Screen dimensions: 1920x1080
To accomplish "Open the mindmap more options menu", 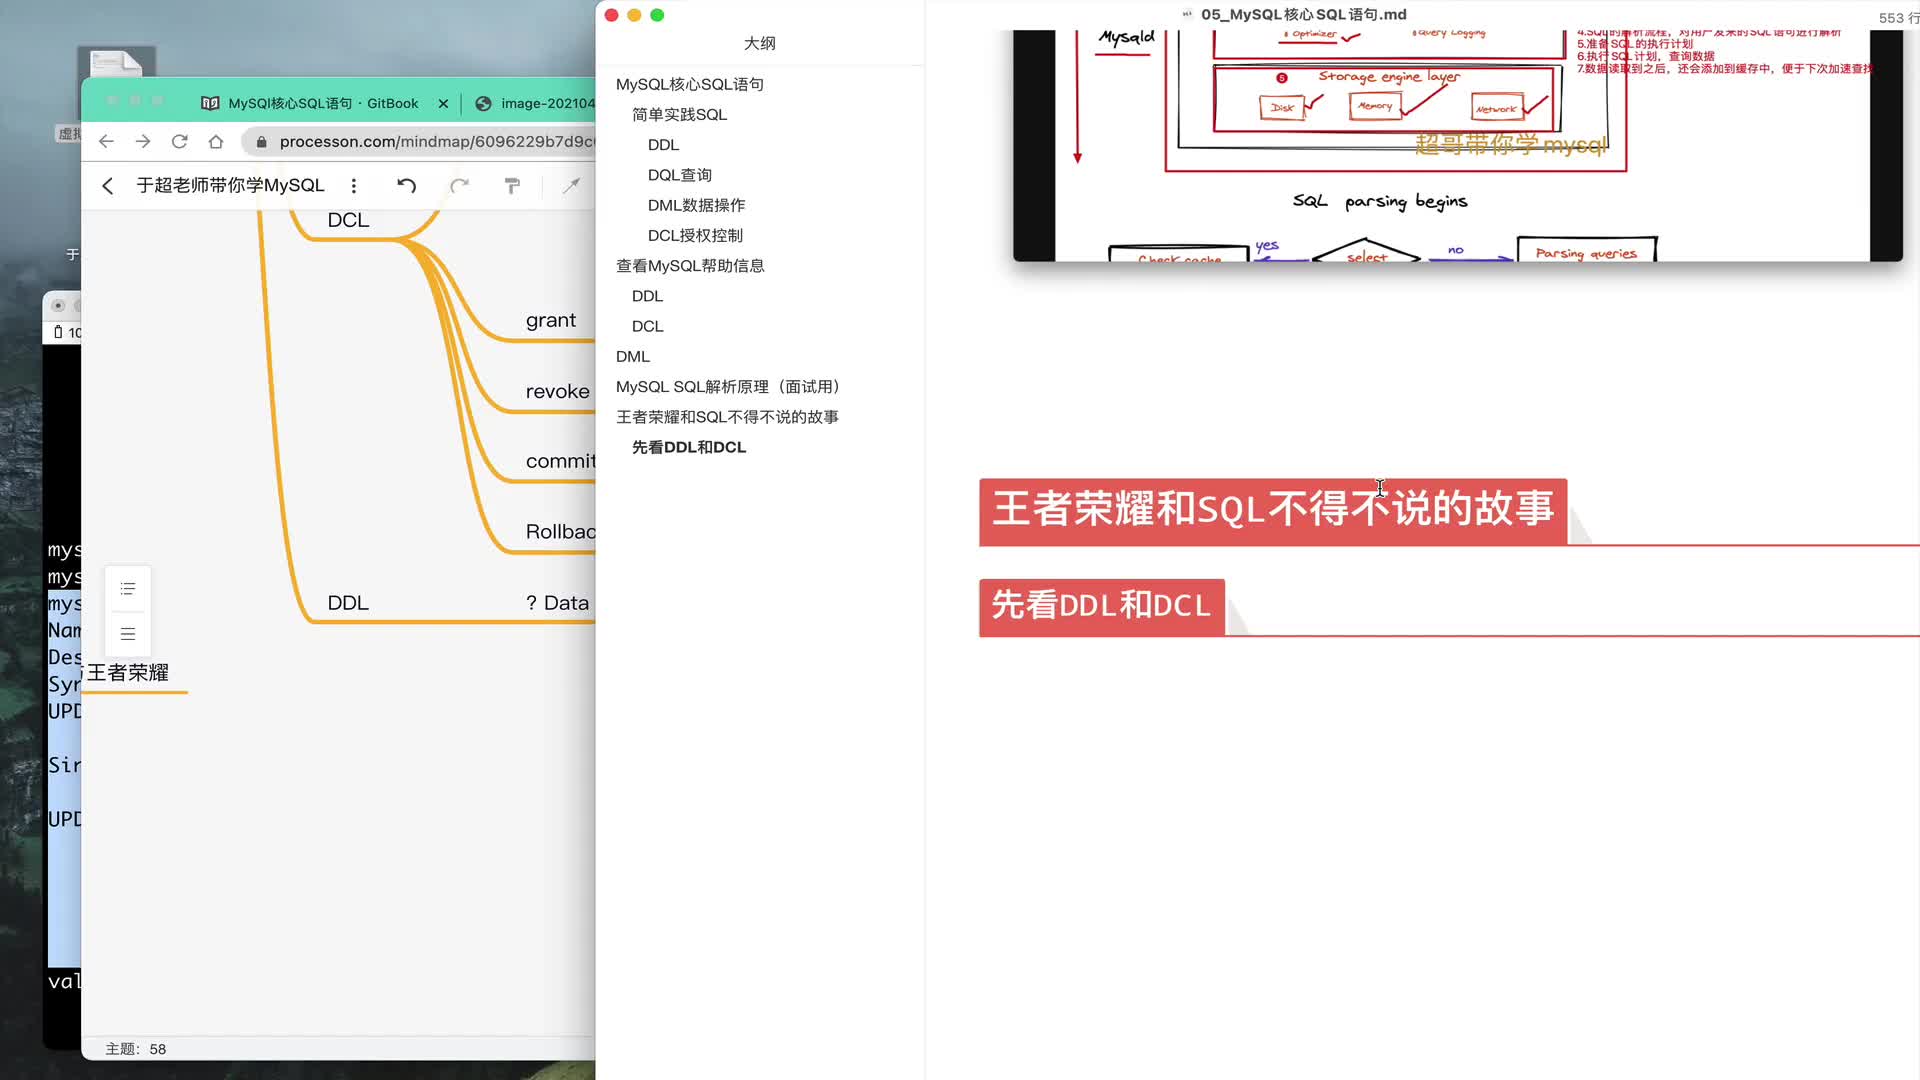I will 354,185.
